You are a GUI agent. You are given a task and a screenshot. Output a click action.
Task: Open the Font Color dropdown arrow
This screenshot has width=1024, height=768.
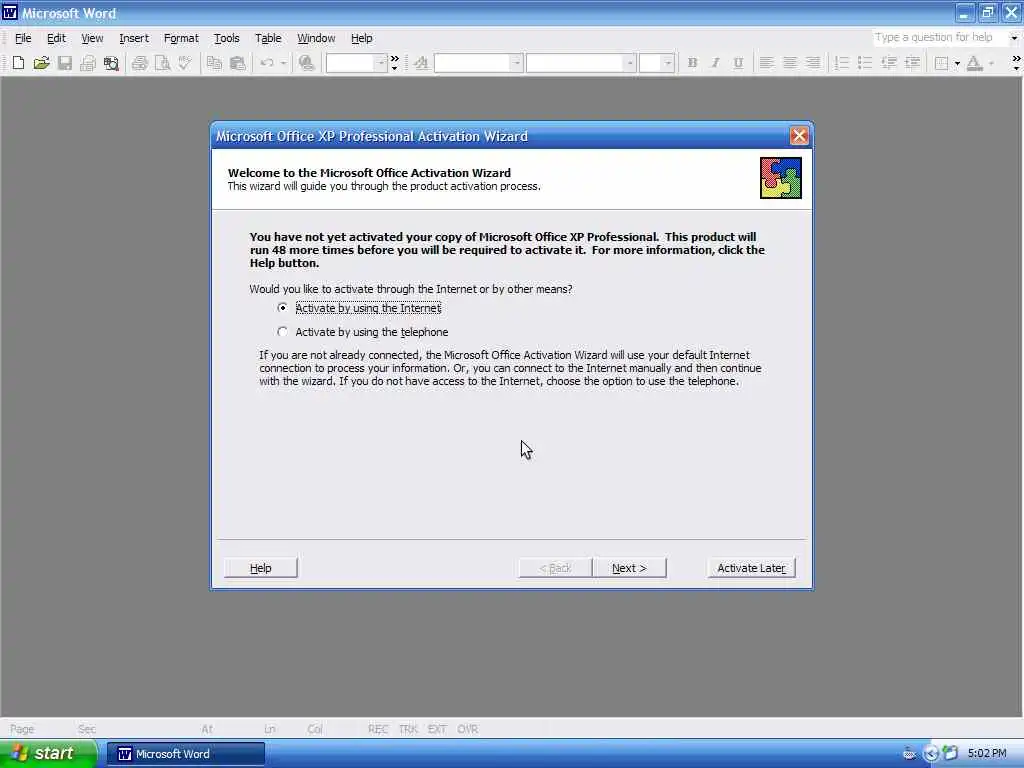[x=991, y=63]
